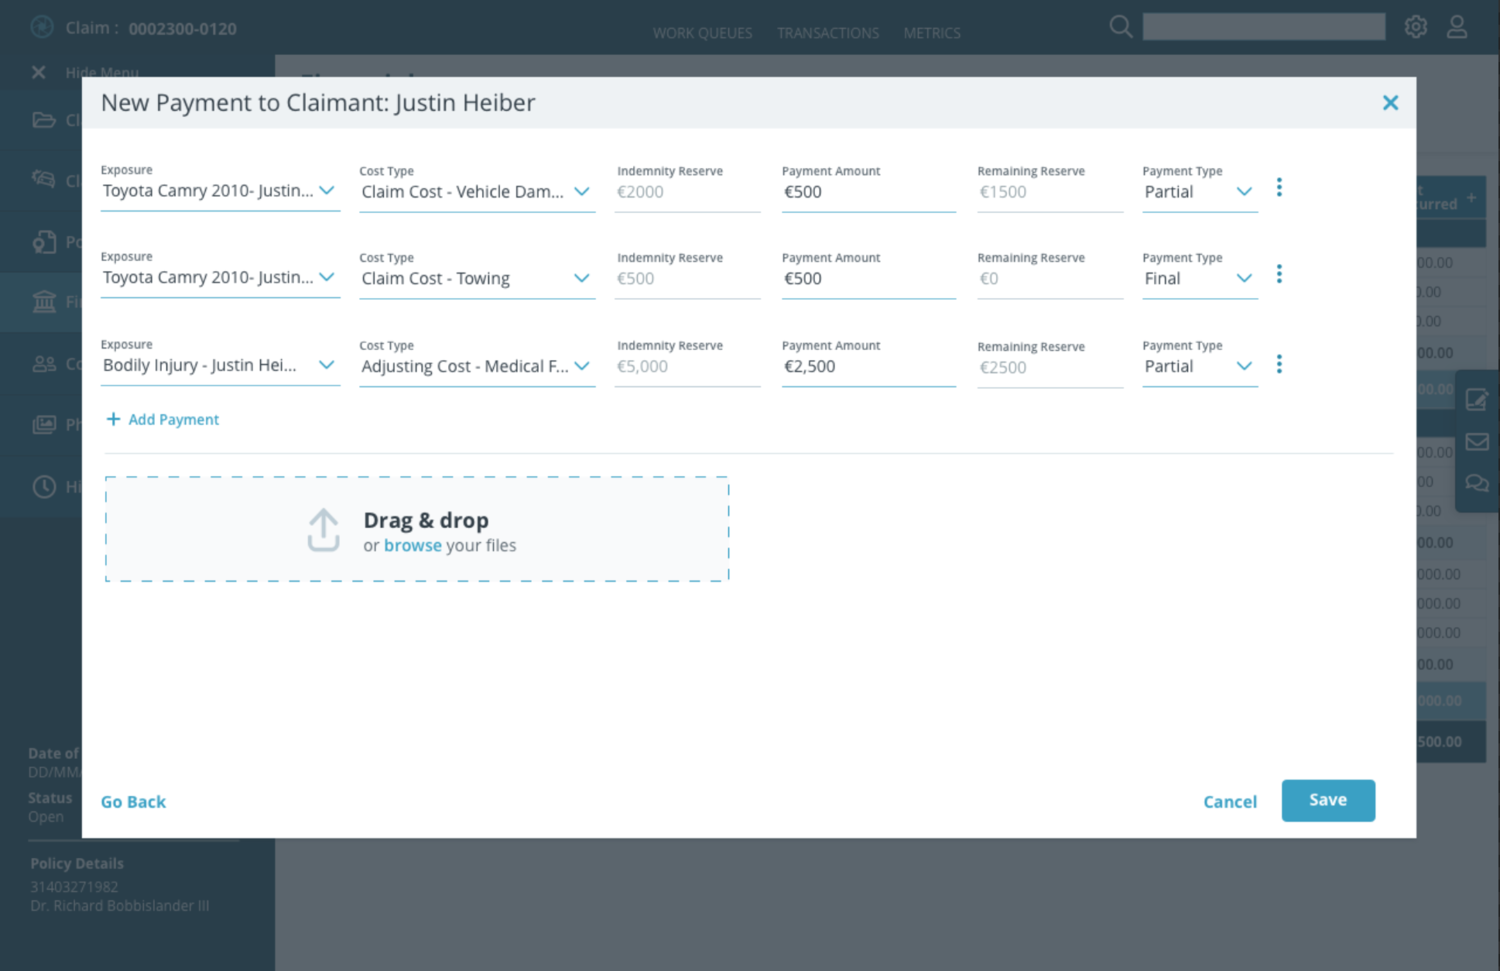Click the search magnifier in top bar

(x=1120, y=27)
